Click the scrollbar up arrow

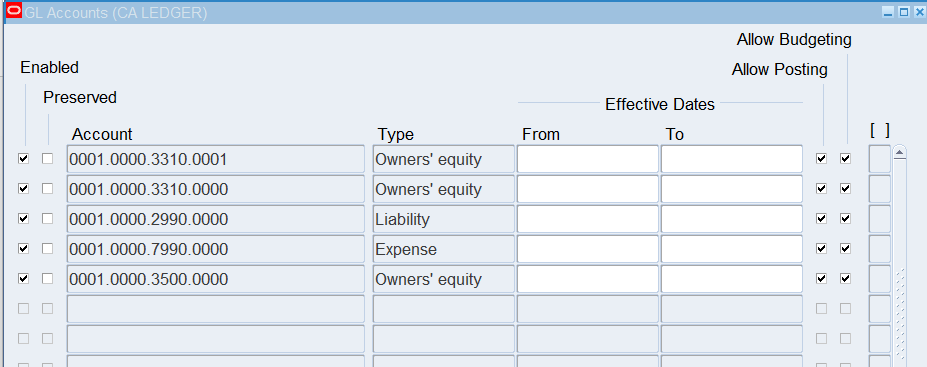(x=900, y=153)
